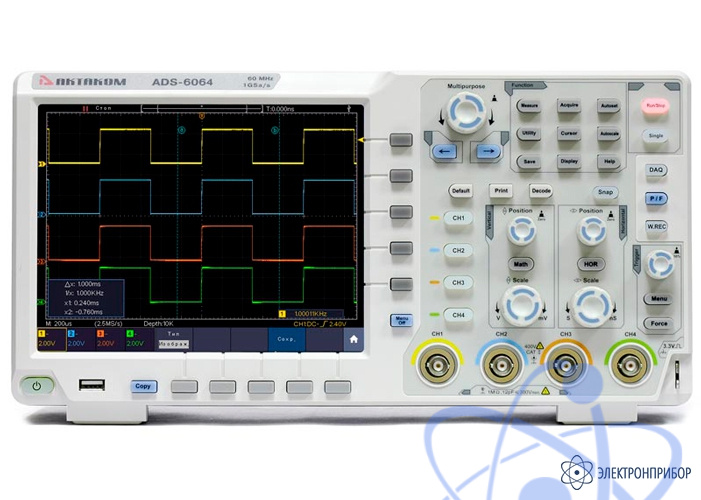Open the Utility function menu

(x=529, y=133)
